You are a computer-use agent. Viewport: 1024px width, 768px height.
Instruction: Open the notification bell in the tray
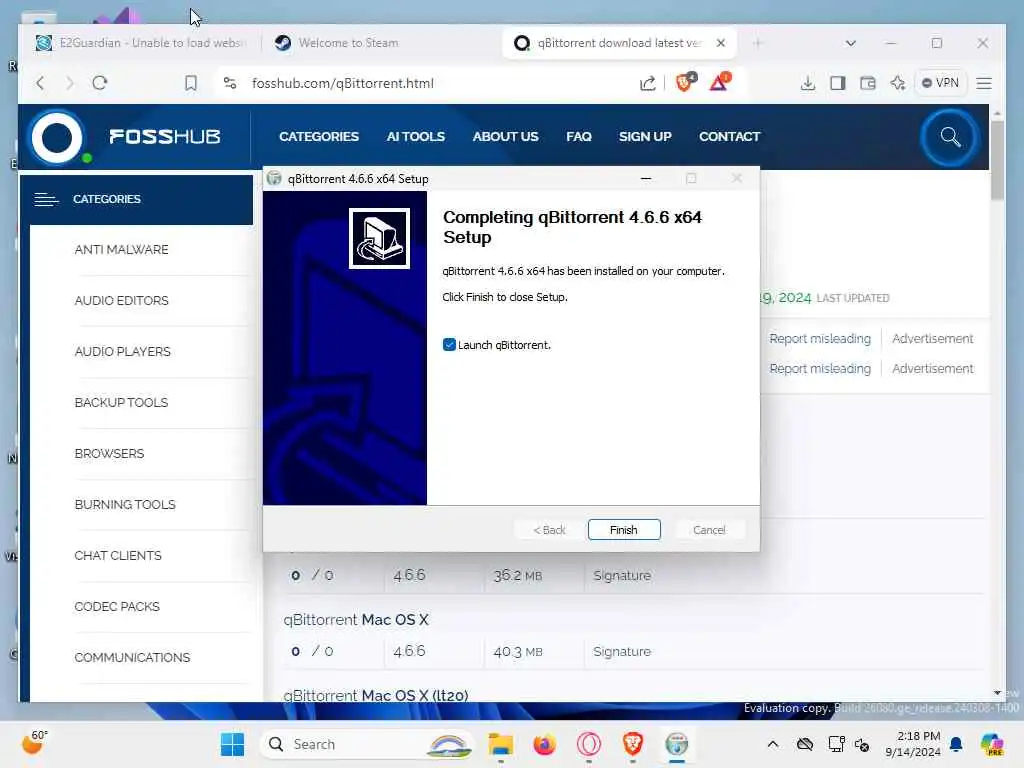pos(956,744)
